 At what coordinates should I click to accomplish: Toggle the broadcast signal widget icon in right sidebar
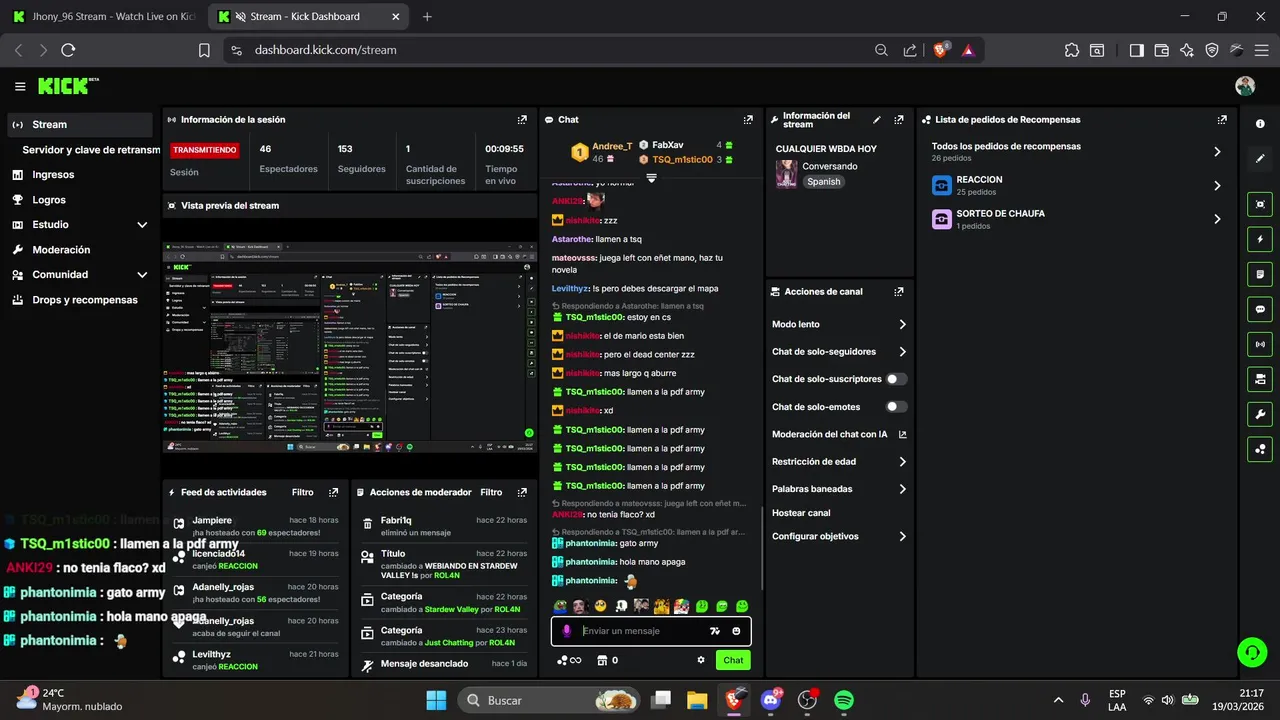click(x=1260, y=344)
